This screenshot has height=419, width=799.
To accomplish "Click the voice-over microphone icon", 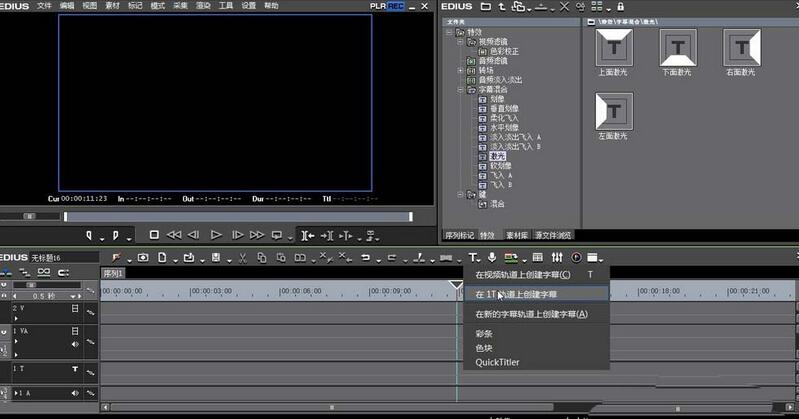I will click(x=492, y=258).
